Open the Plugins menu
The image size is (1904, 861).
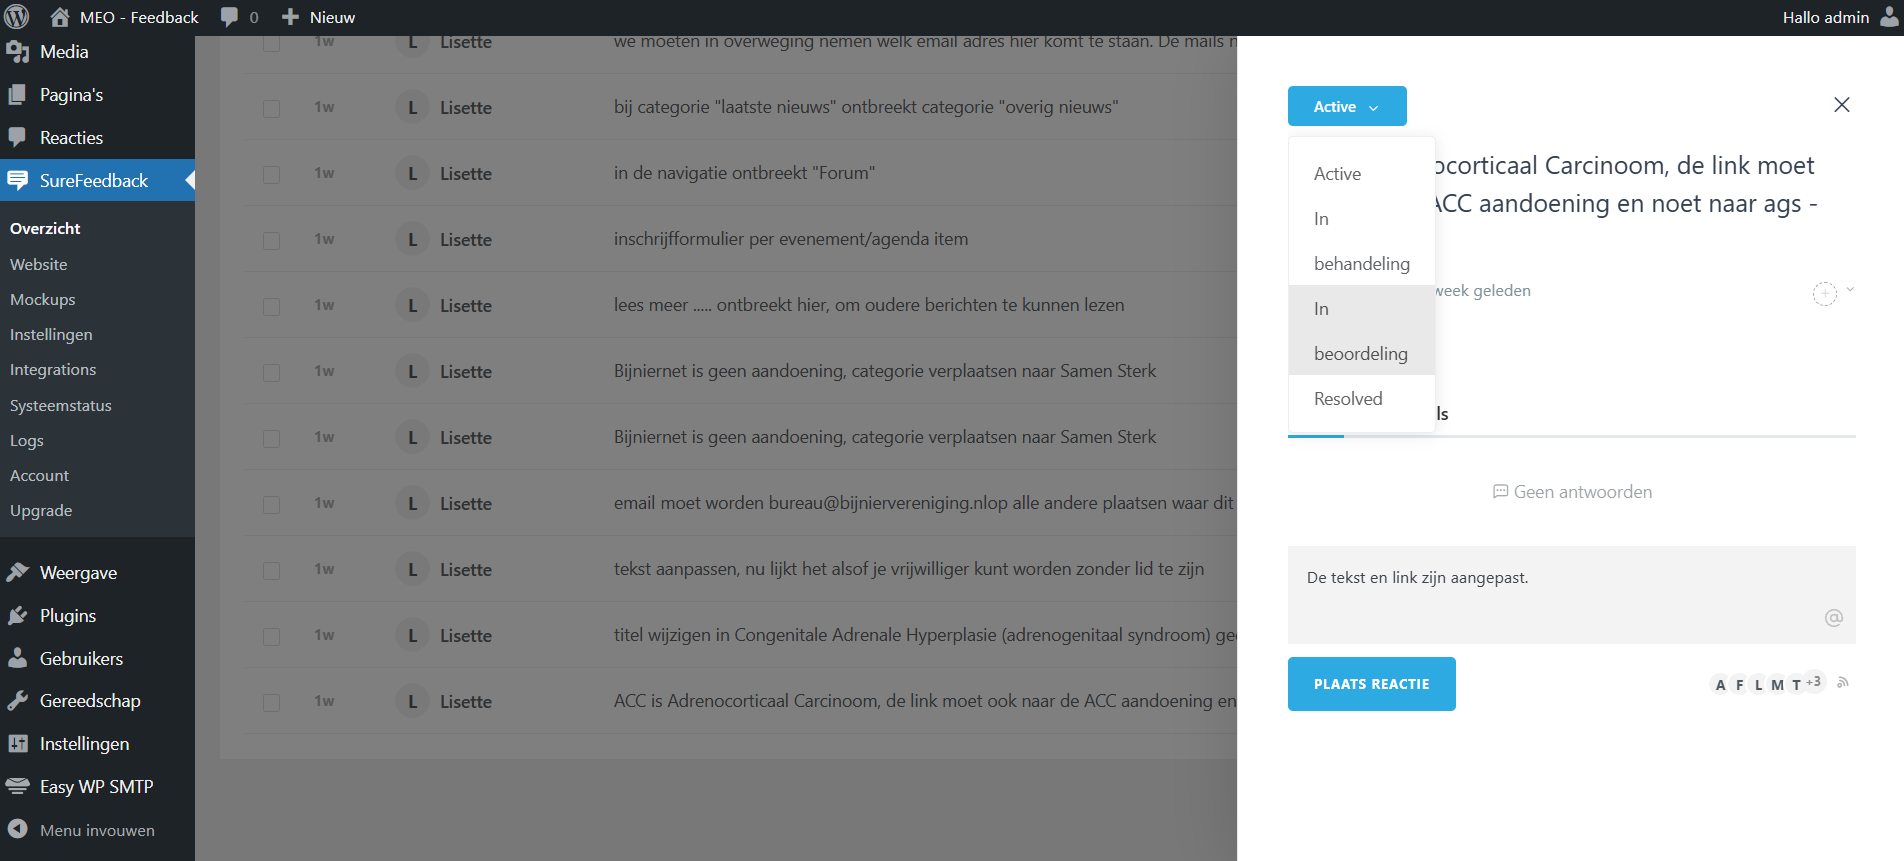pos(68,616)
